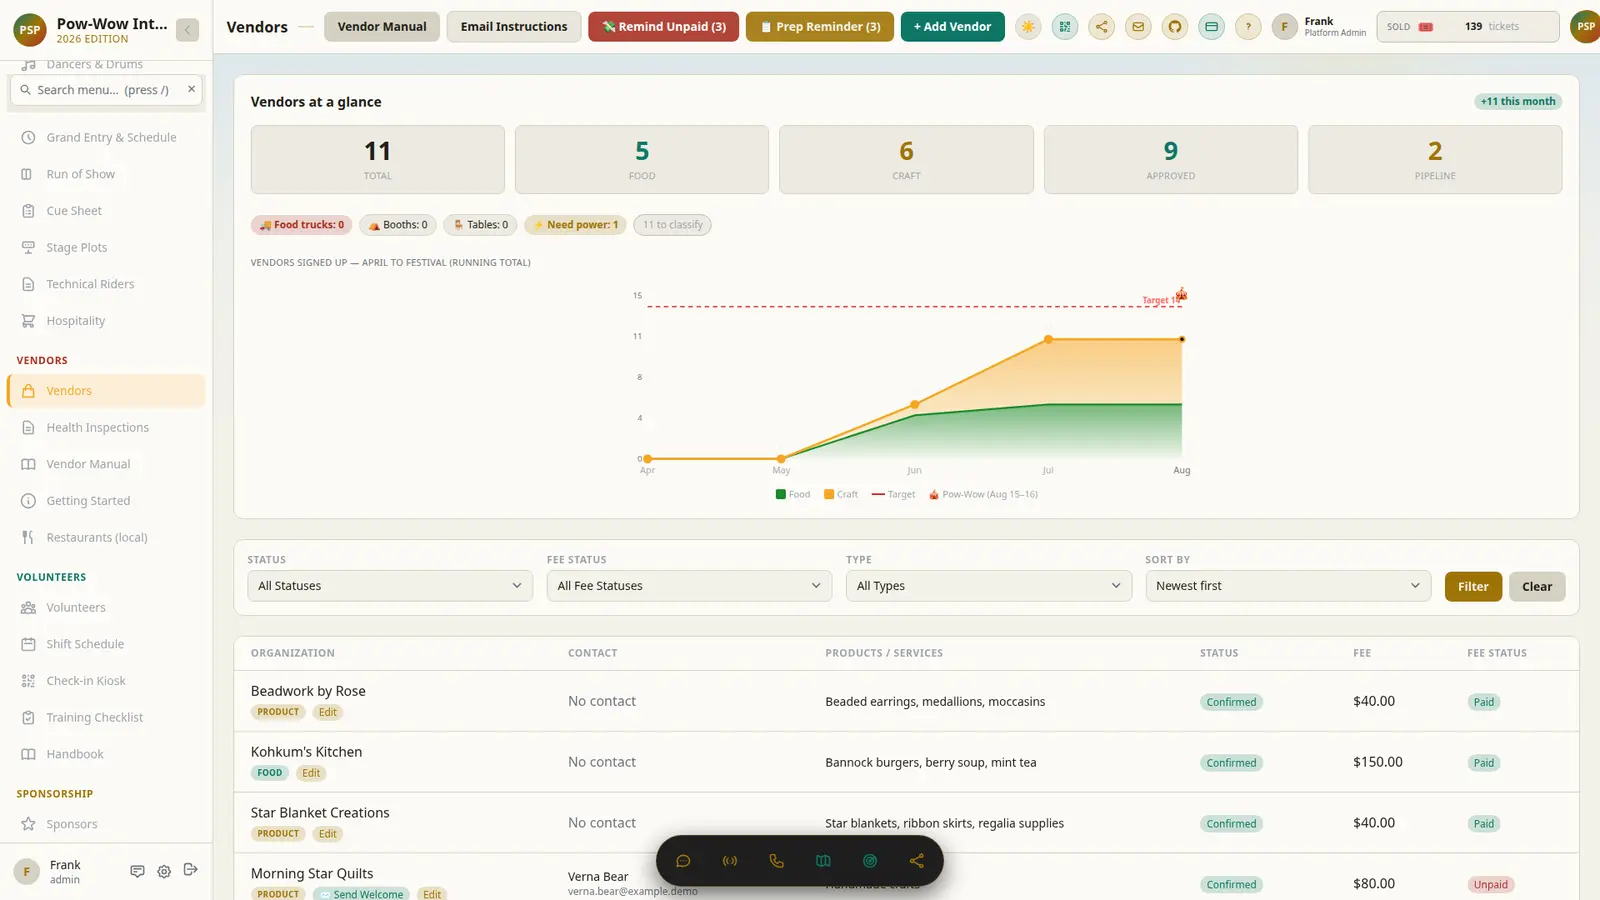1600x900 pixels.
Task: Open the Status dropdown (All Statuses)
Action: (390, 586)
